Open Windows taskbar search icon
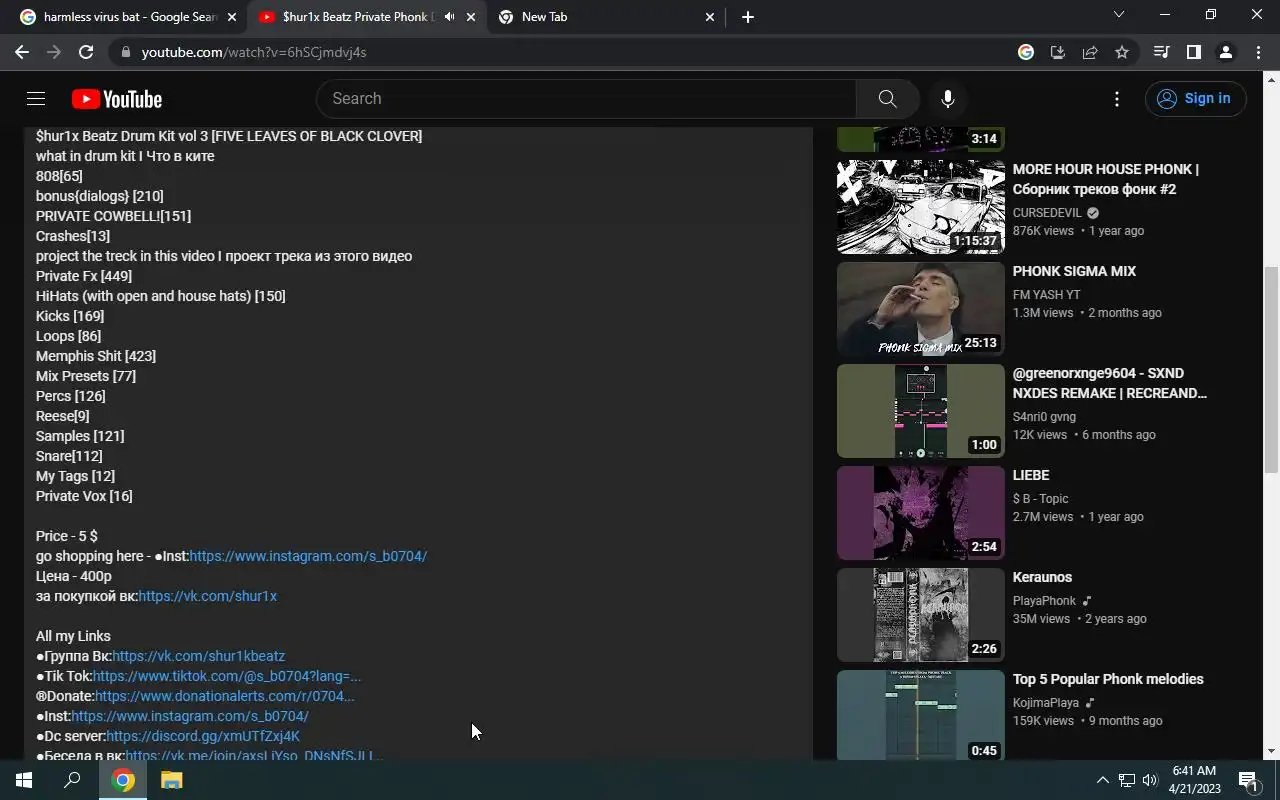Image resolution: width=1280 pixels, height=800 pixels. pyautogui.click(x=72, y=780)
